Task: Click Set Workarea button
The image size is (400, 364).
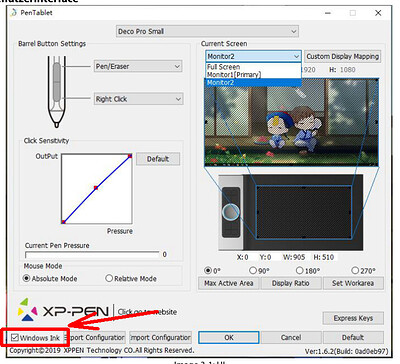Action: (x=353, y=283)
